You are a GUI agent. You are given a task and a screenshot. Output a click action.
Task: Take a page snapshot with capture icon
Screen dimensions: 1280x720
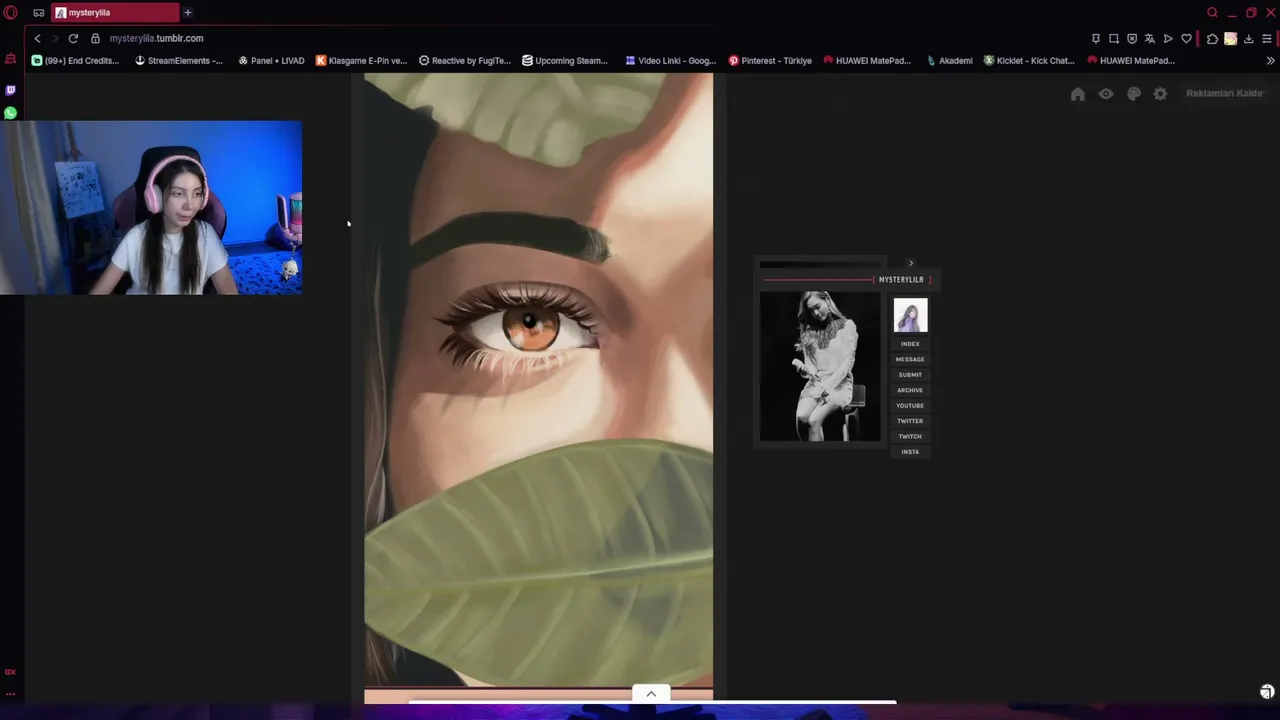pyautogui.click(x=1114, y=38)
